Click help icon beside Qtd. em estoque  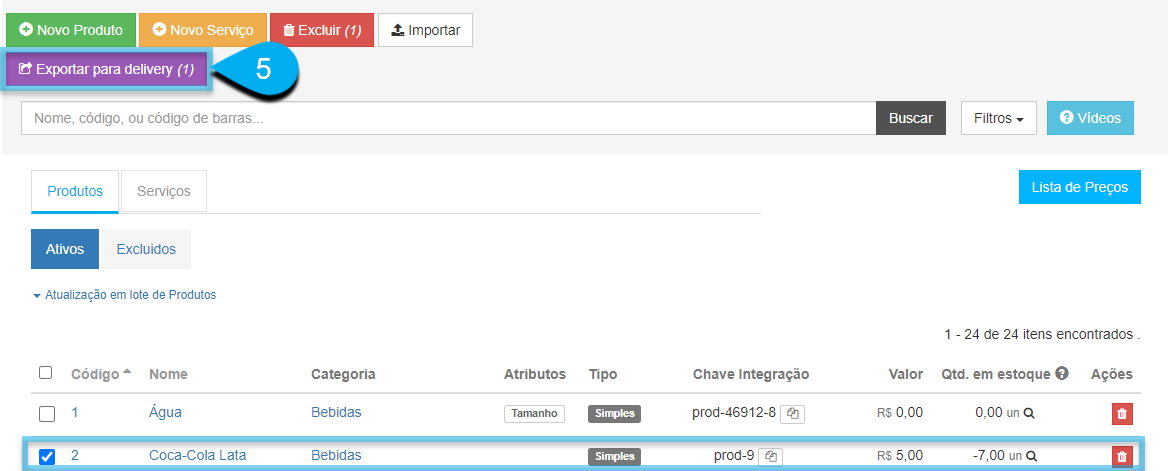[x=1062, y=373]
